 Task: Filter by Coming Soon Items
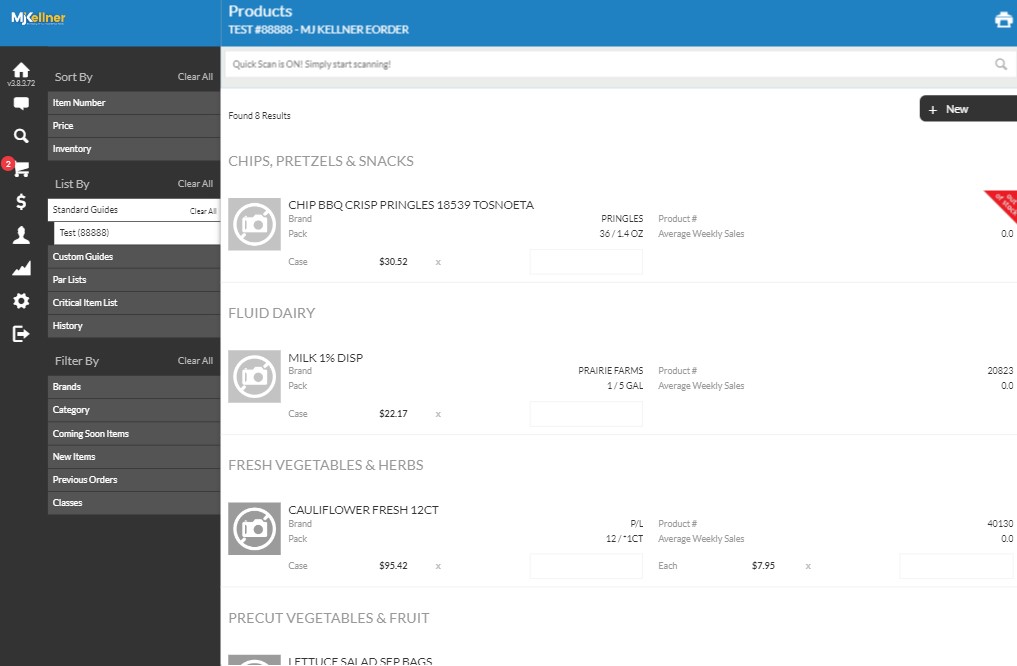134,433
